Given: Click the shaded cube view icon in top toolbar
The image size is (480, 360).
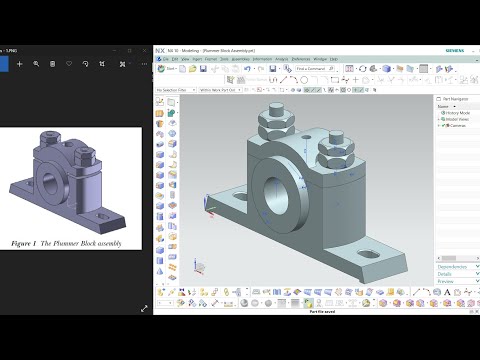Looking at the screenshot, I should coord(386,69).
